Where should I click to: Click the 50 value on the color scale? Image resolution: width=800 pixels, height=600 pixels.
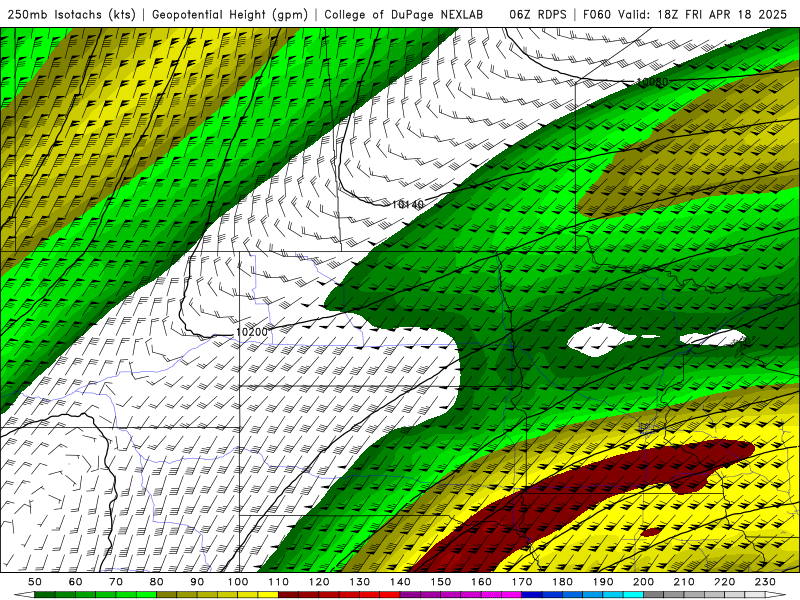[35, 582]
